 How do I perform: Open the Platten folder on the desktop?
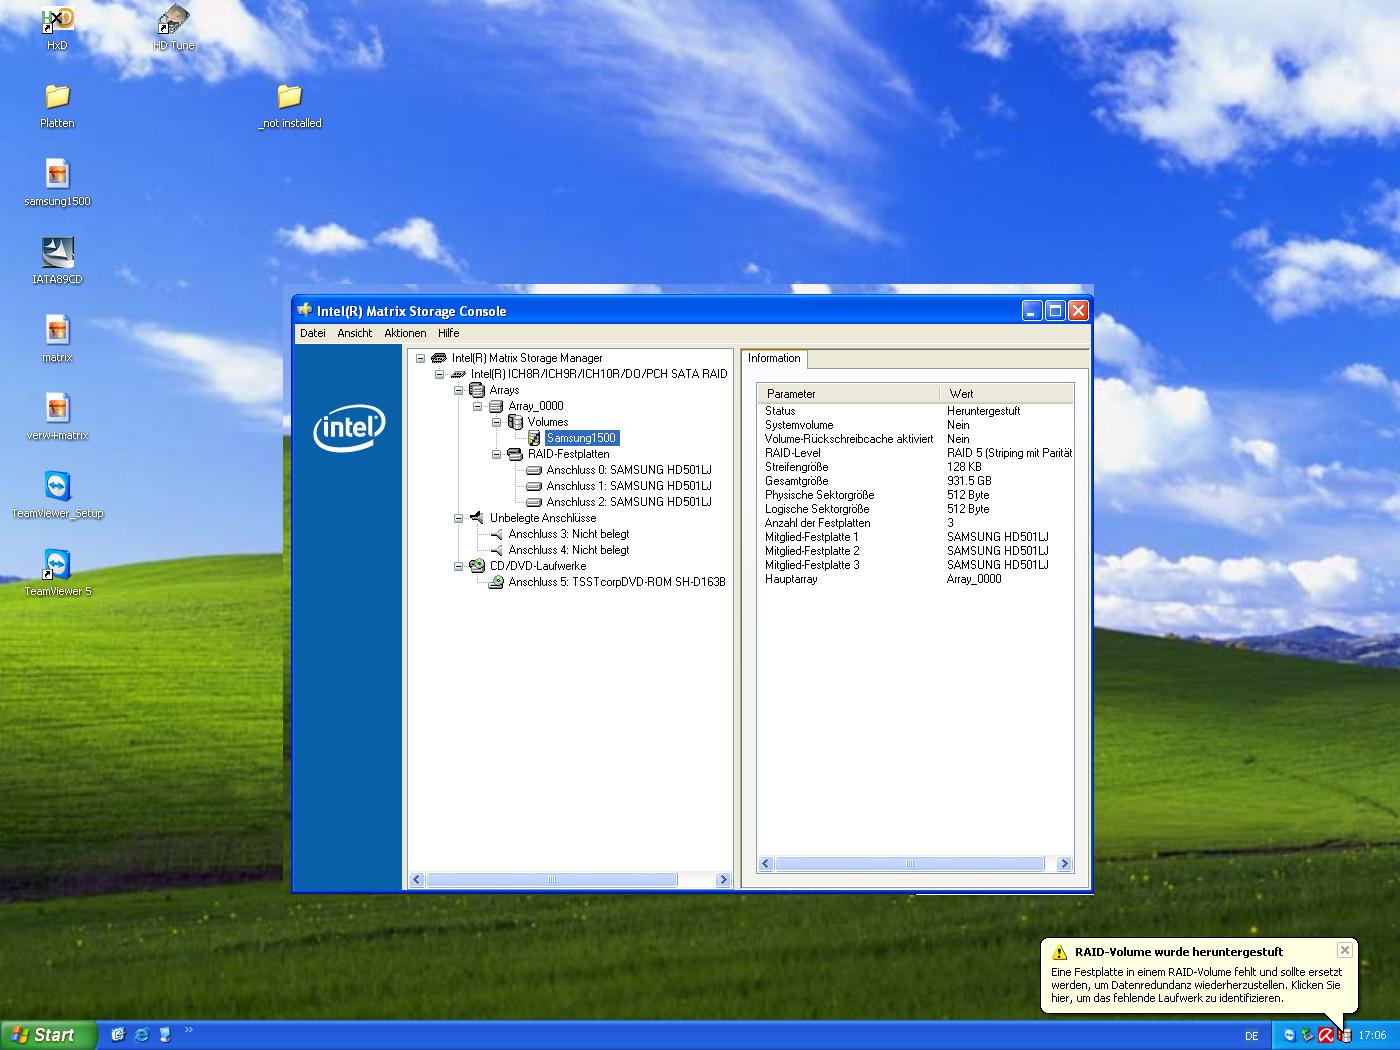coord(57,105)
